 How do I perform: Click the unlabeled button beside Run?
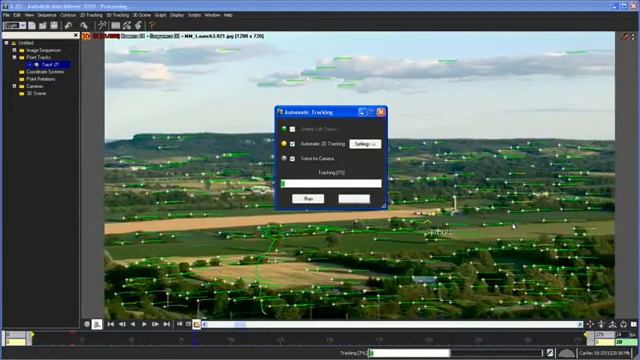[x=354, y=199]
